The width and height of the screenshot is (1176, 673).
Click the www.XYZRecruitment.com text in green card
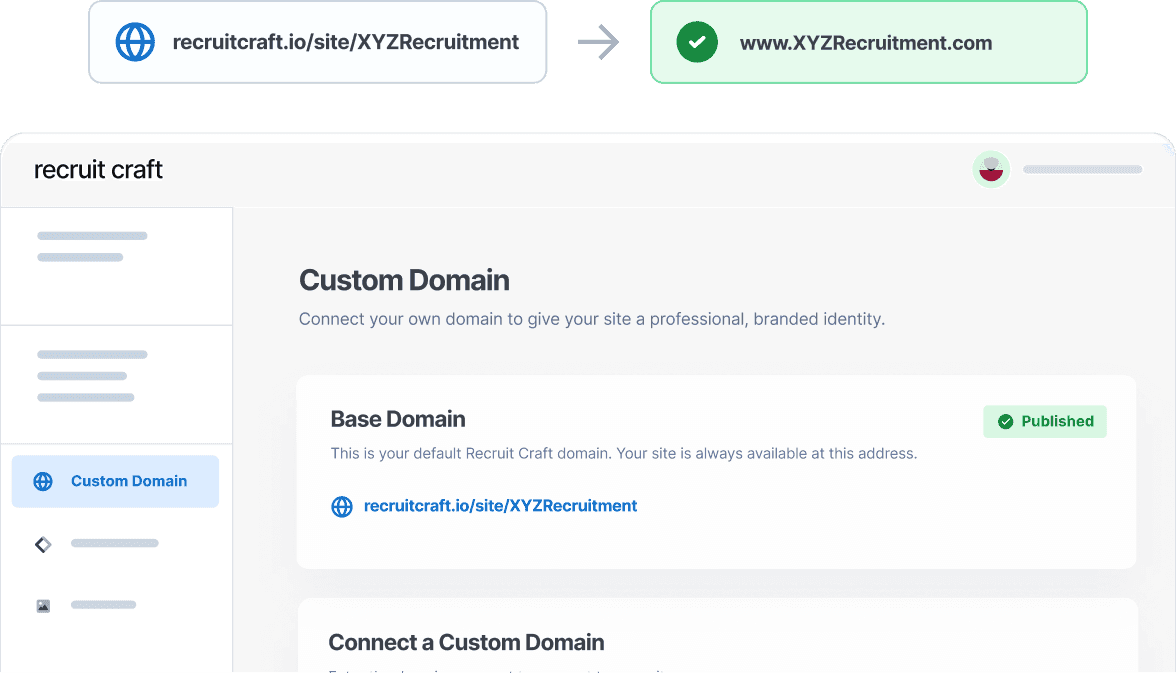coord(866,43)
